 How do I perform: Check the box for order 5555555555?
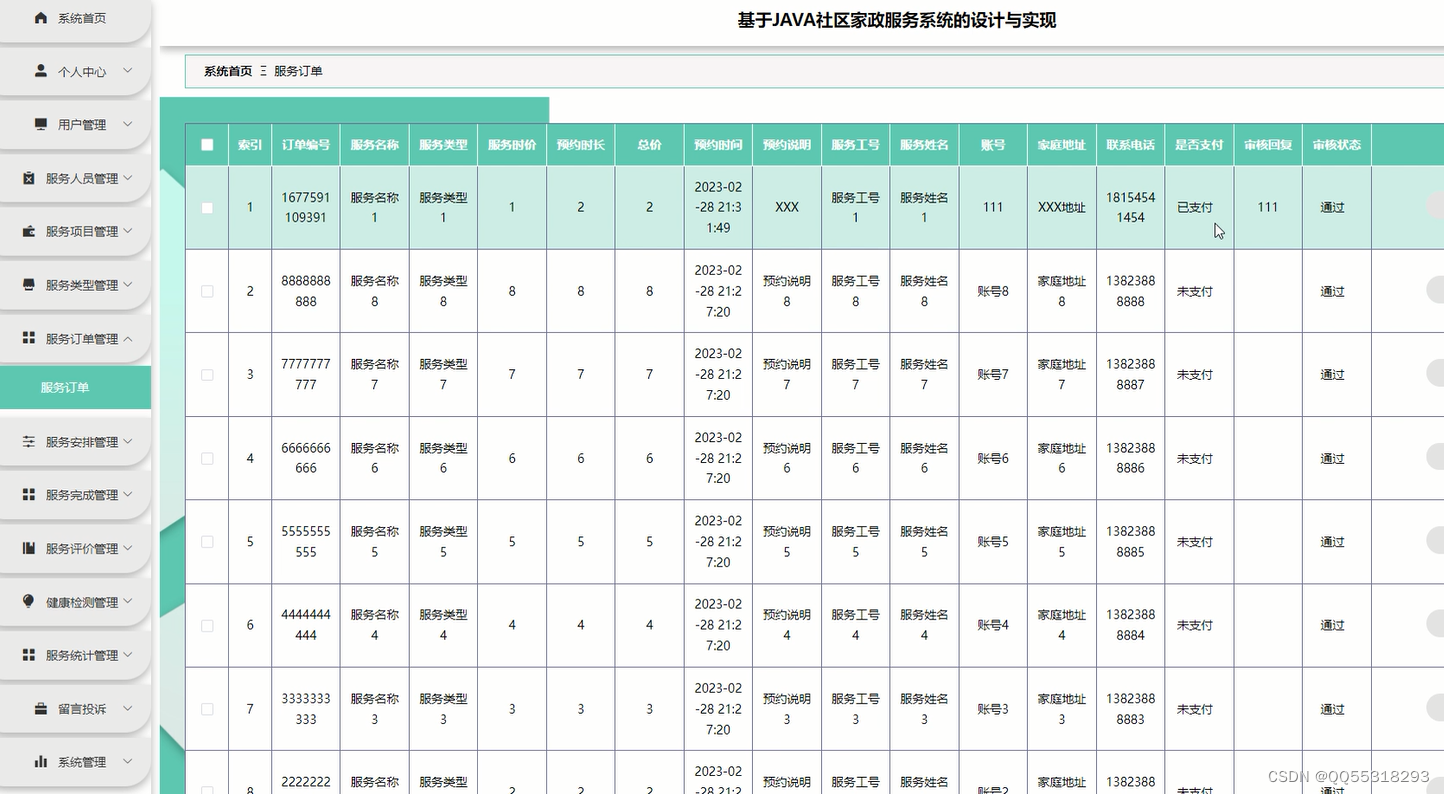(x=207, y=541)
